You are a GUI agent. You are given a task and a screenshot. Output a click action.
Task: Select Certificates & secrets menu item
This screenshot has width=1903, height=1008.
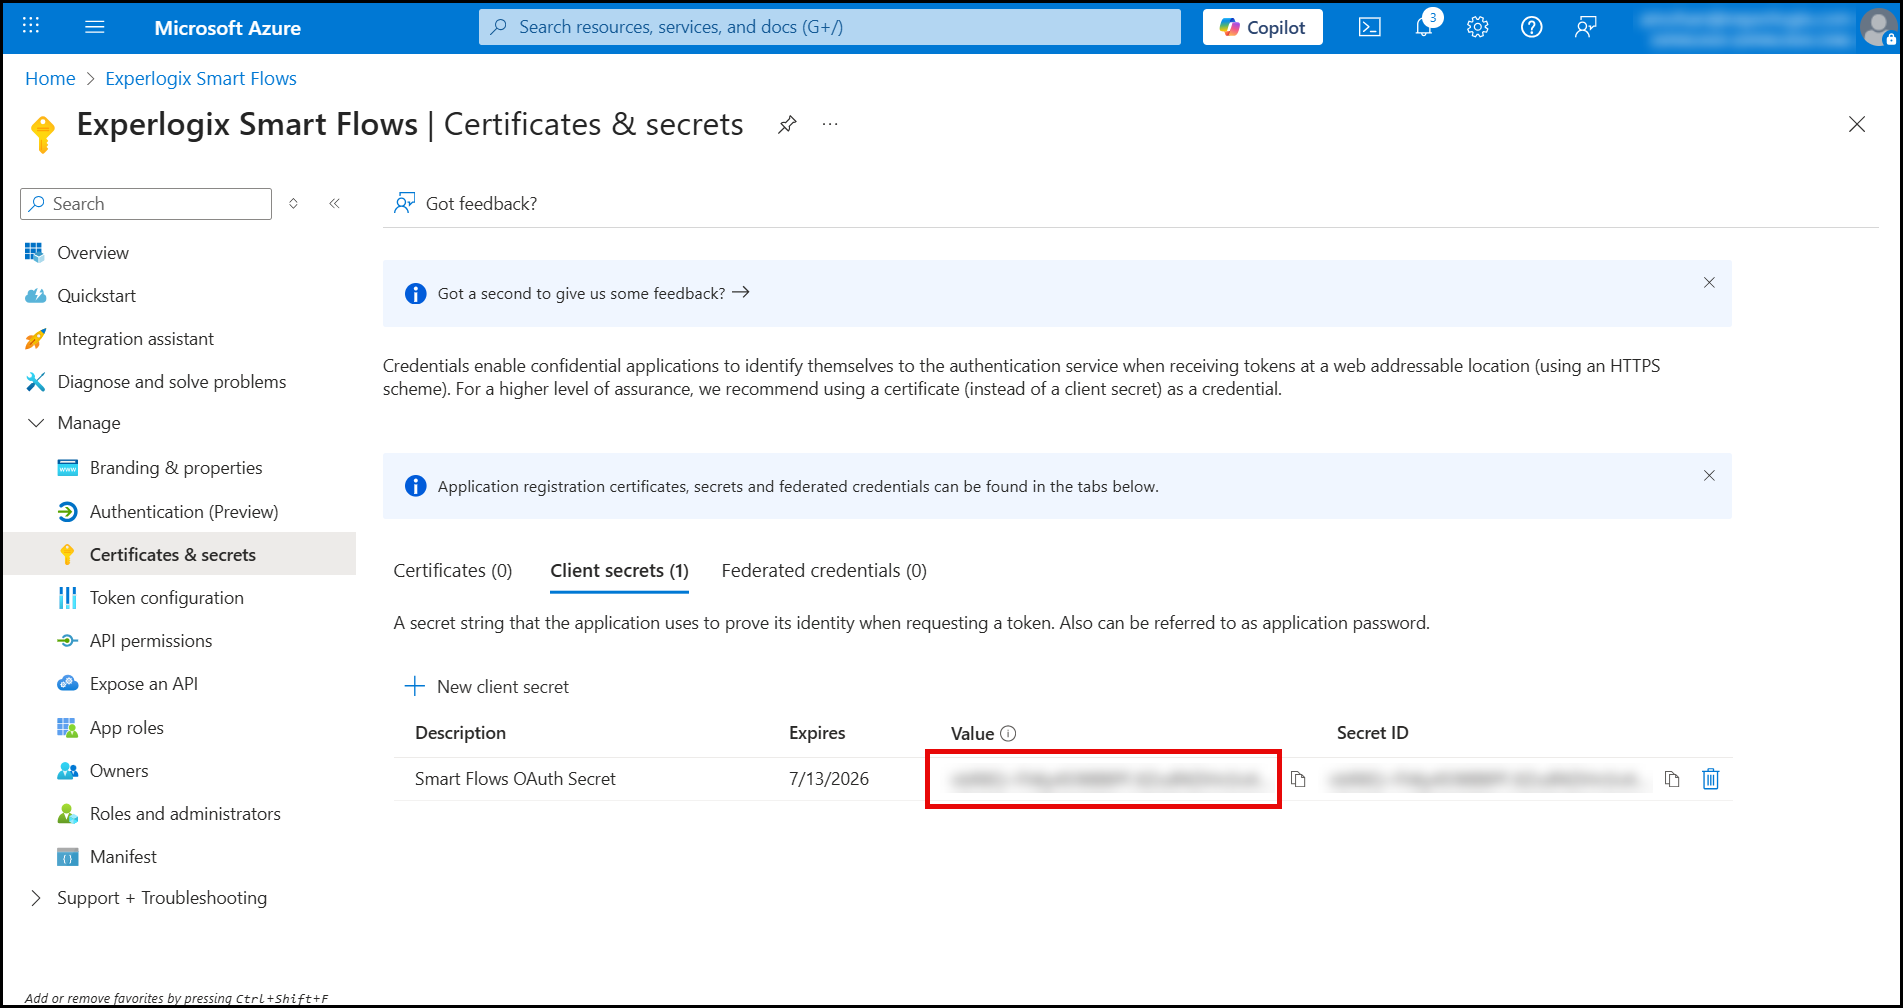[172, 554]
